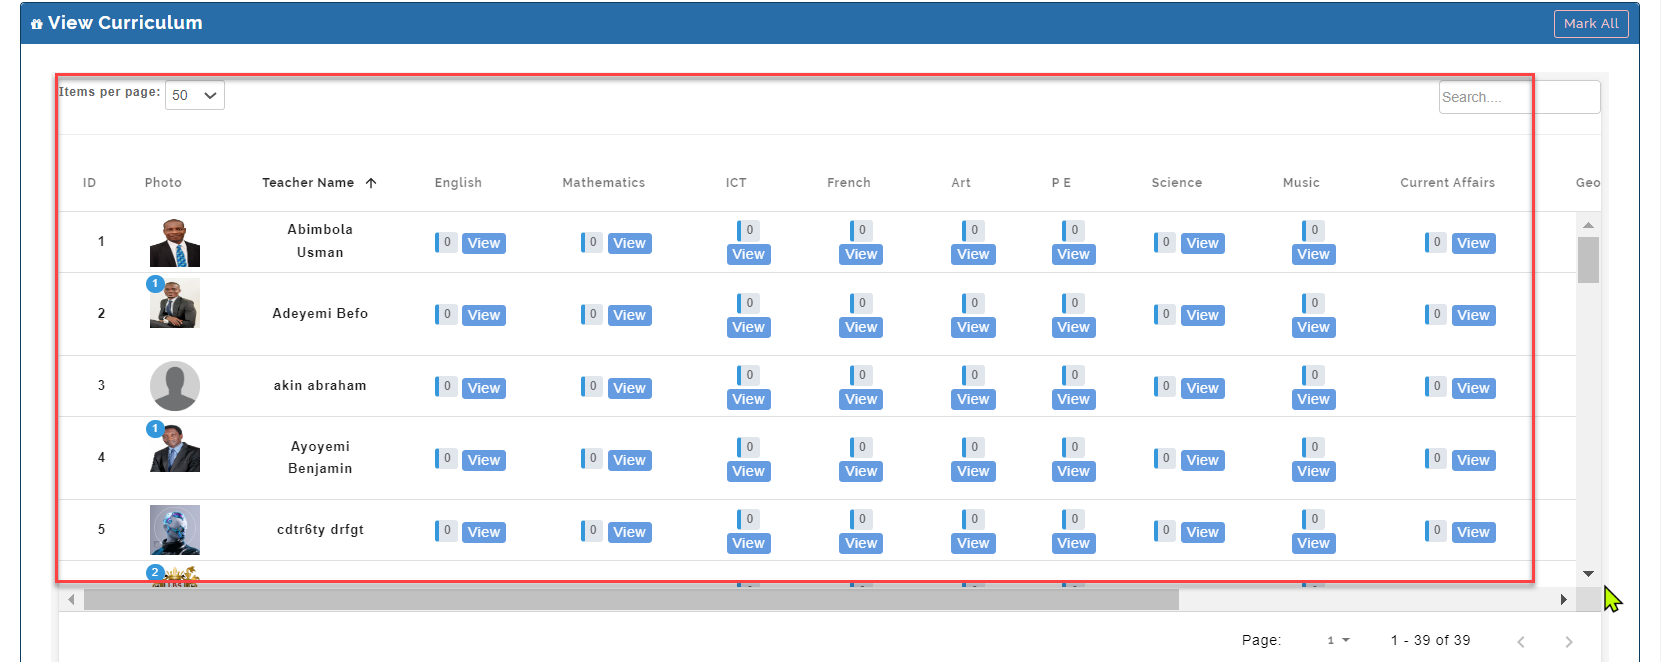Click the View Curriculum title icon
Image resolution: width=1661 pixels, height=662 pixels.
point(37,24)
